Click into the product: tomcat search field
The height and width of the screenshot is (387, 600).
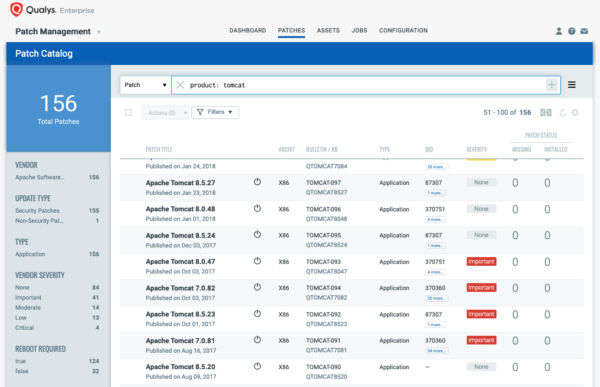click(x=365, y=85)
